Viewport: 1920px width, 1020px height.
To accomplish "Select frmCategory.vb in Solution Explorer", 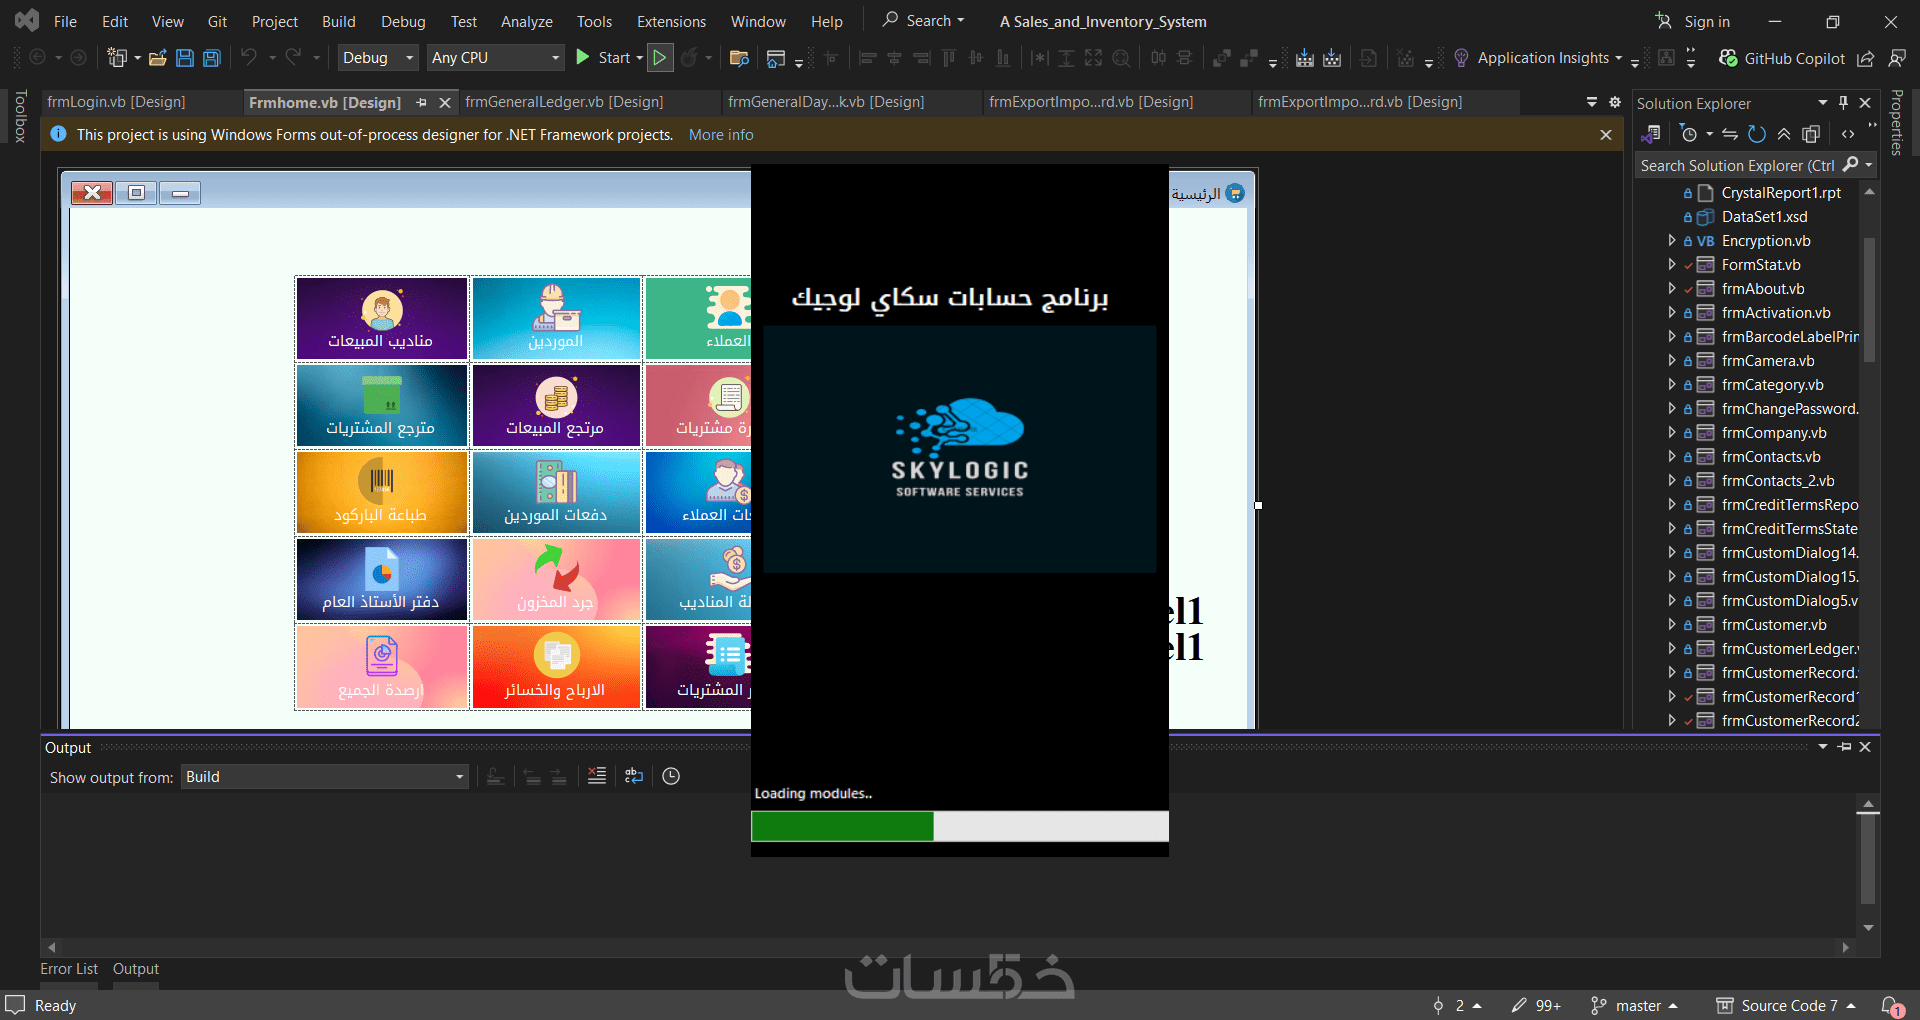I will (x=1772, y=385).
